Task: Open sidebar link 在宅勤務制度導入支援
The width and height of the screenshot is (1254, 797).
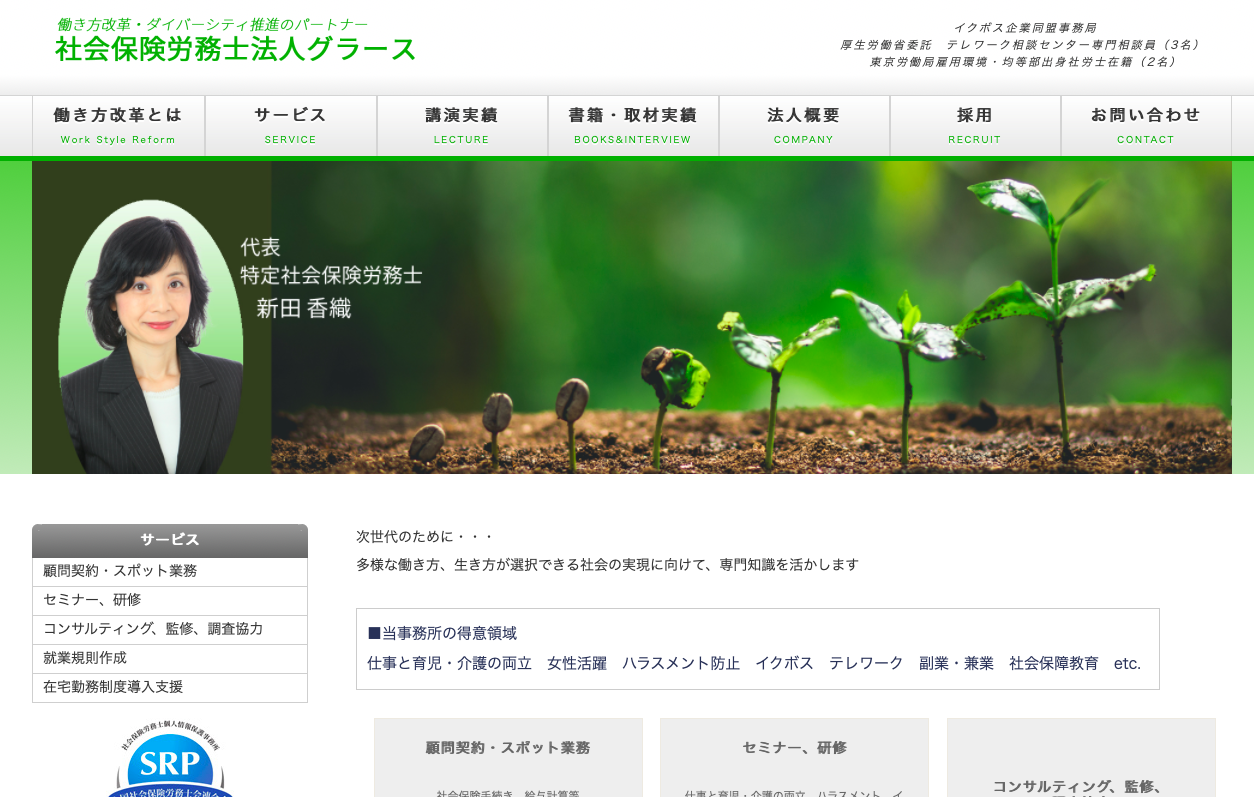Action: pos(170,688)
